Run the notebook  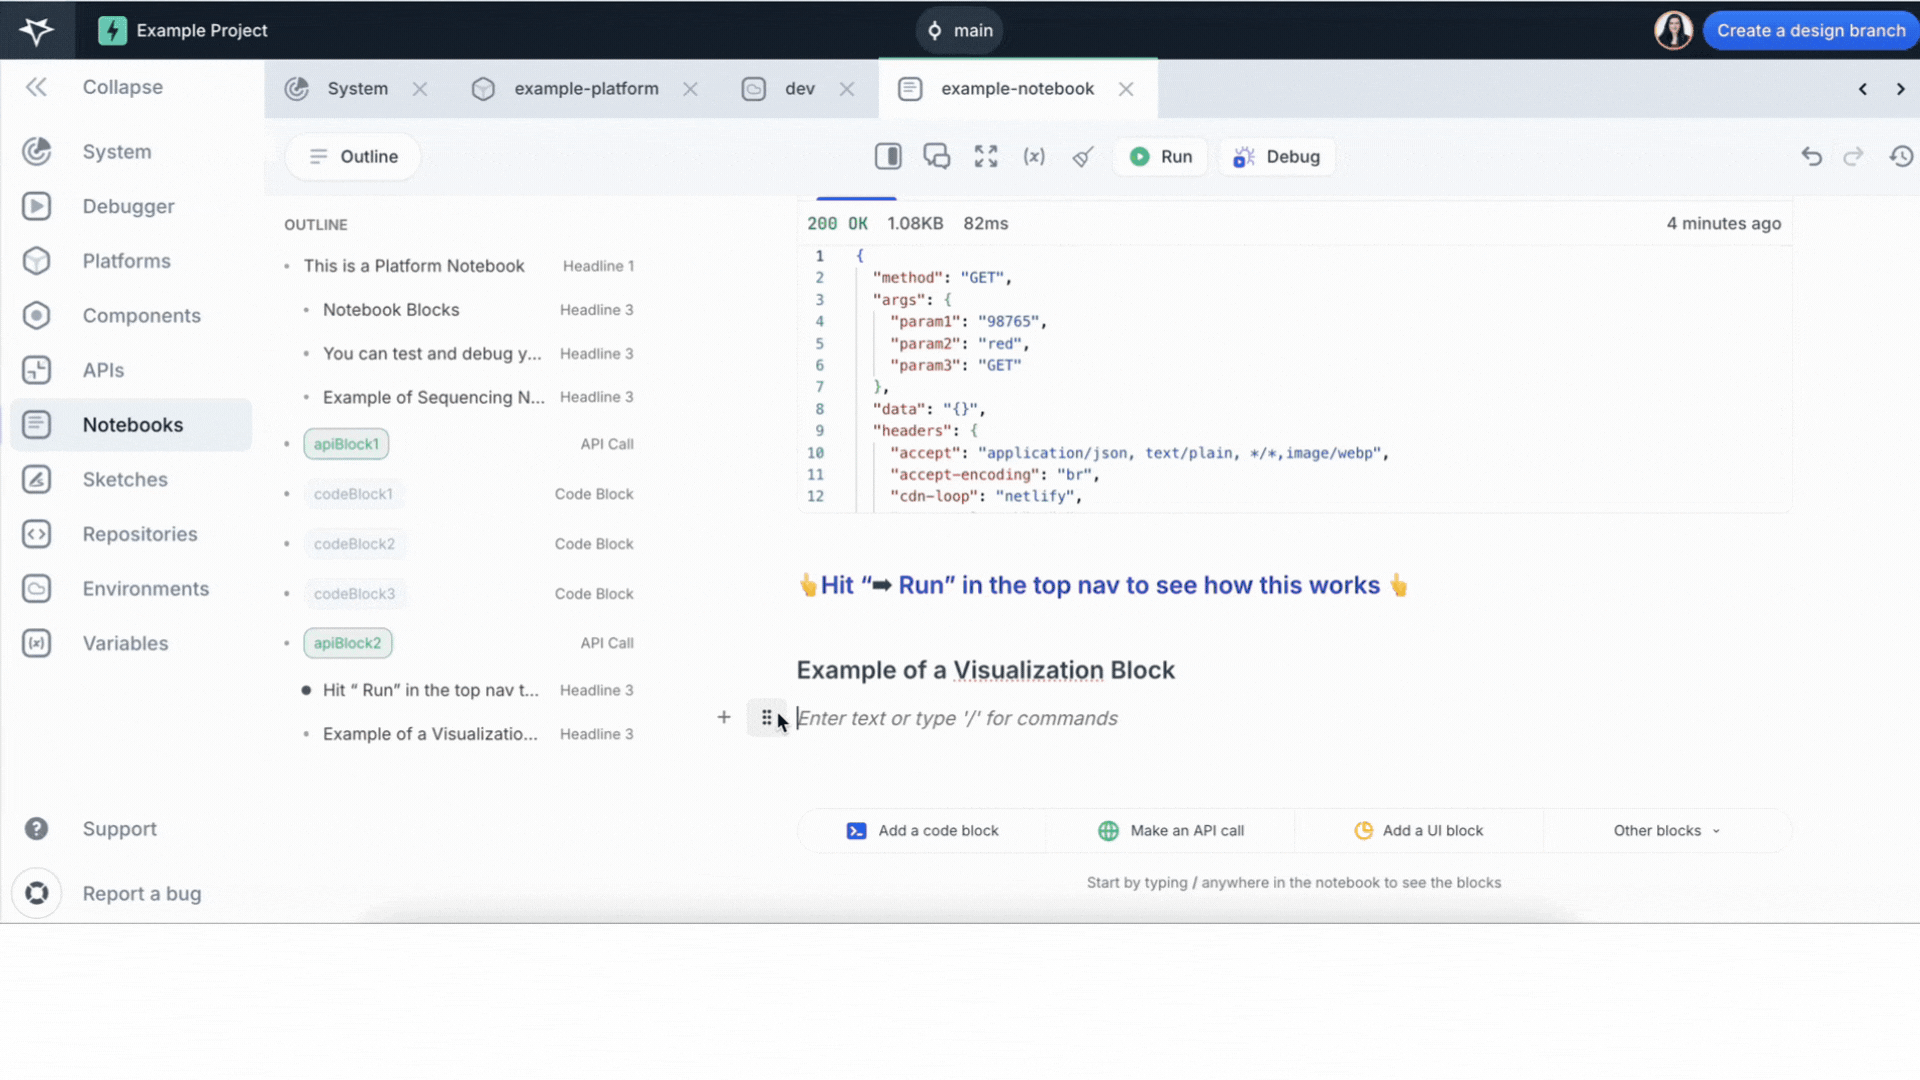point(1161,157)
